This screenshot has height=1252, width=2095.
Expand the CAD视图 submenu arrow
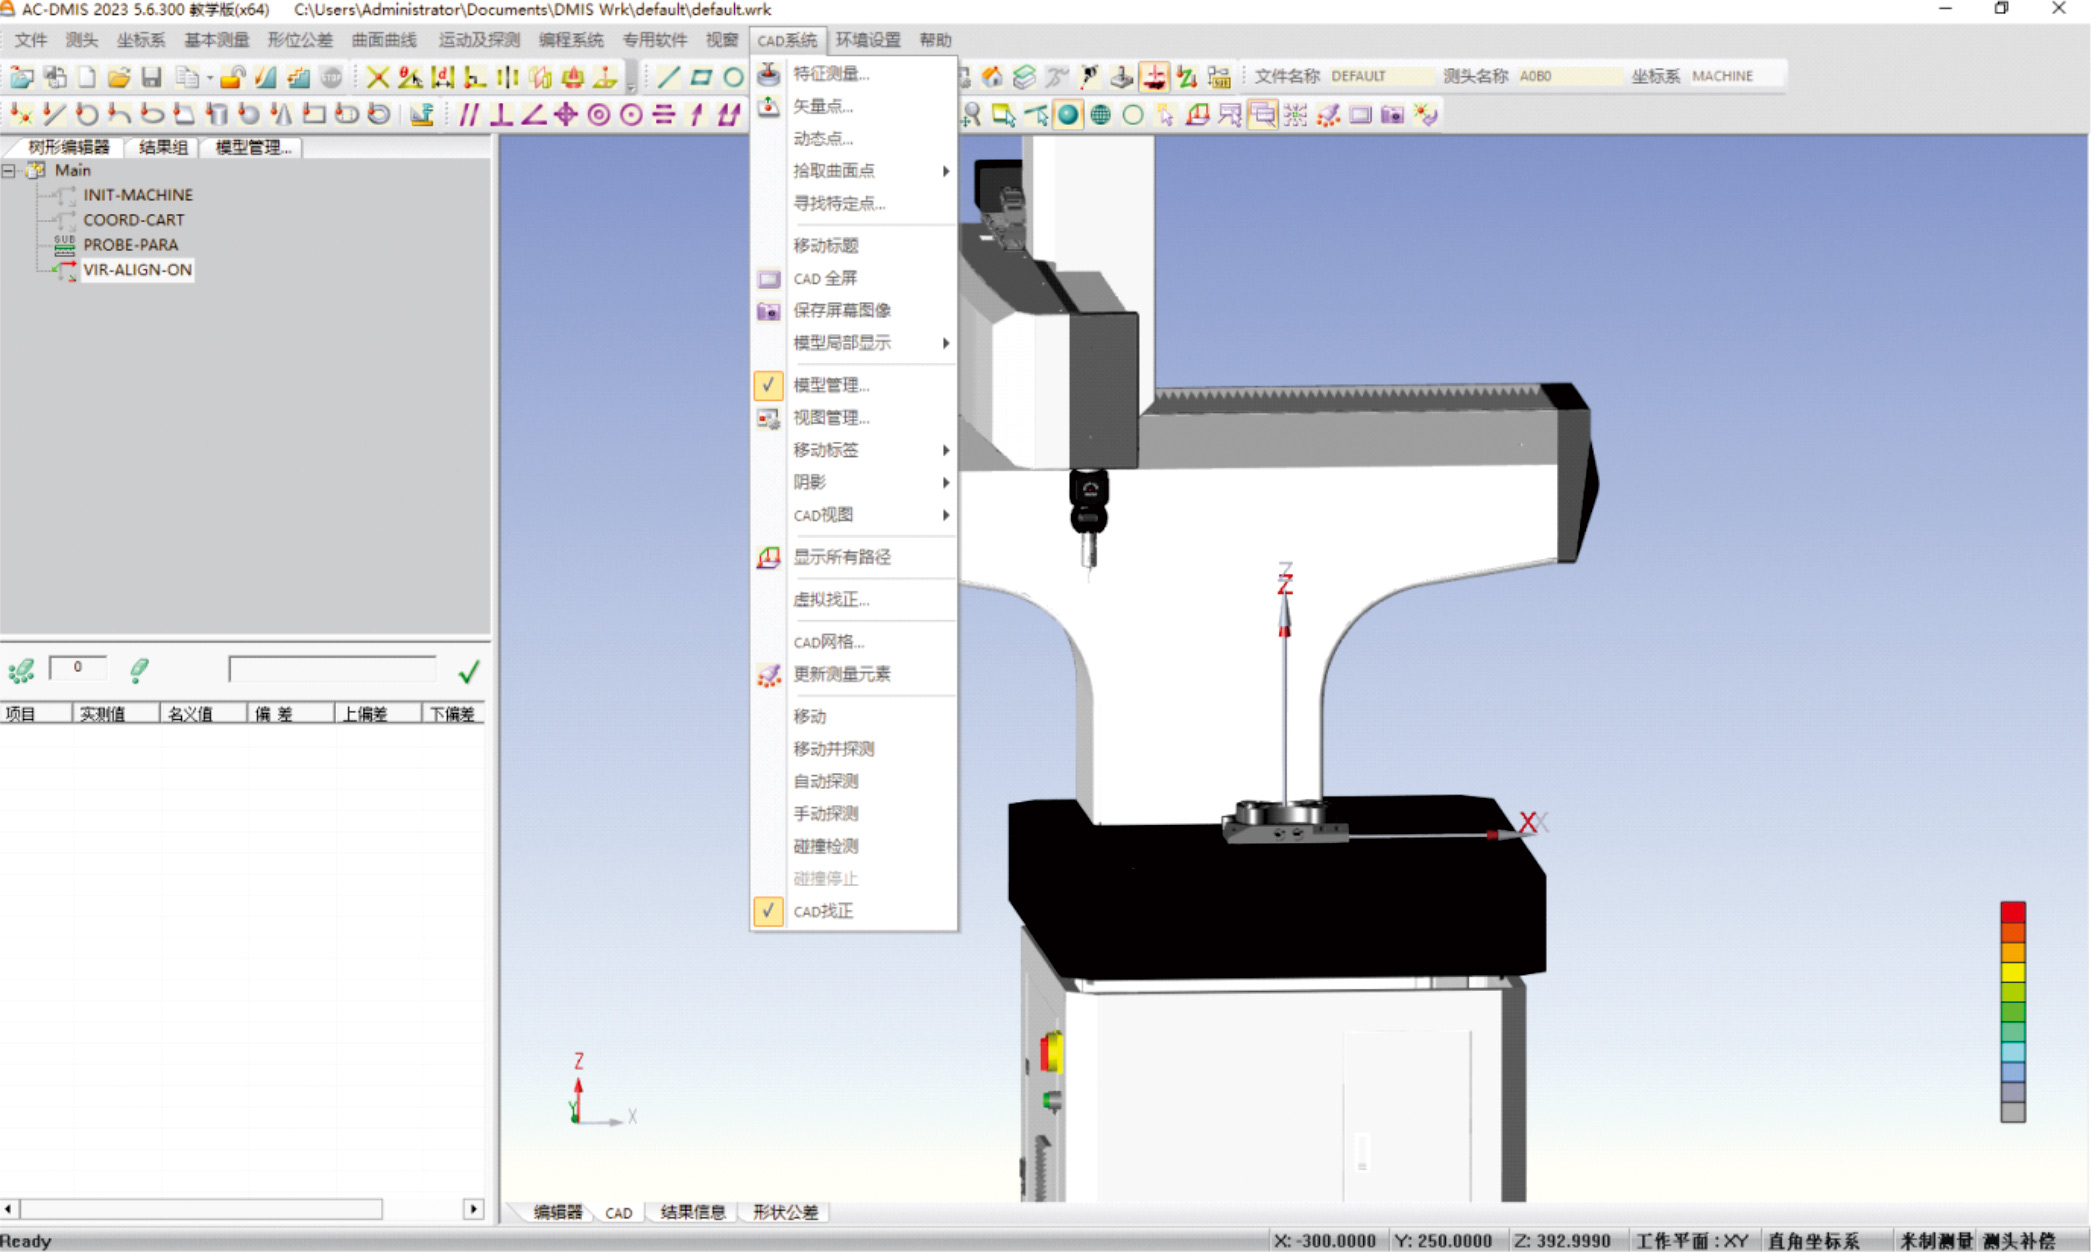(945, 515)
